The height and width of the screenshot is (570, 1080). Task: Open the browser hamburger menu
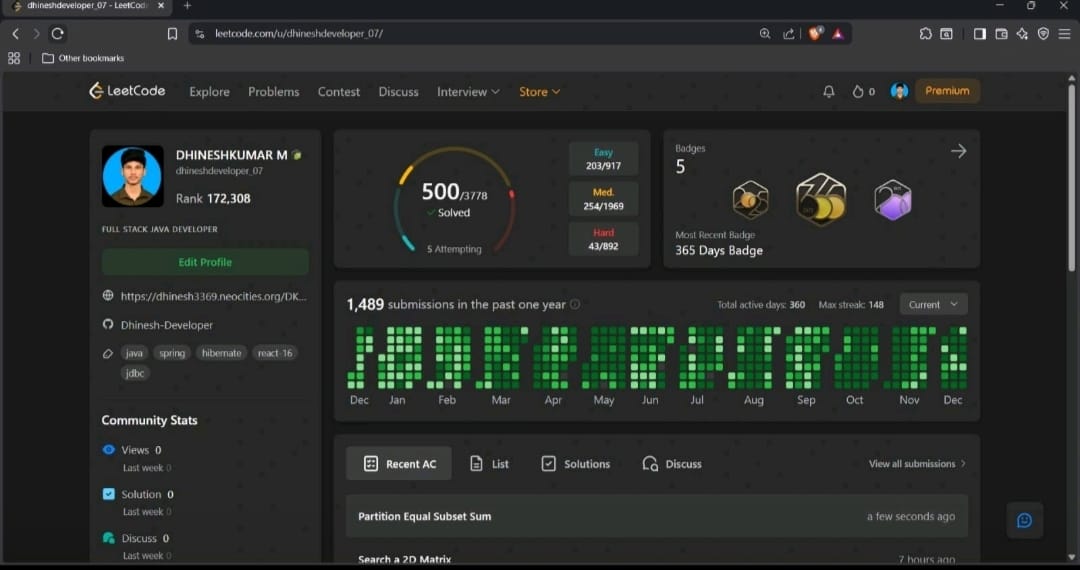click(x=1065, y=34)
